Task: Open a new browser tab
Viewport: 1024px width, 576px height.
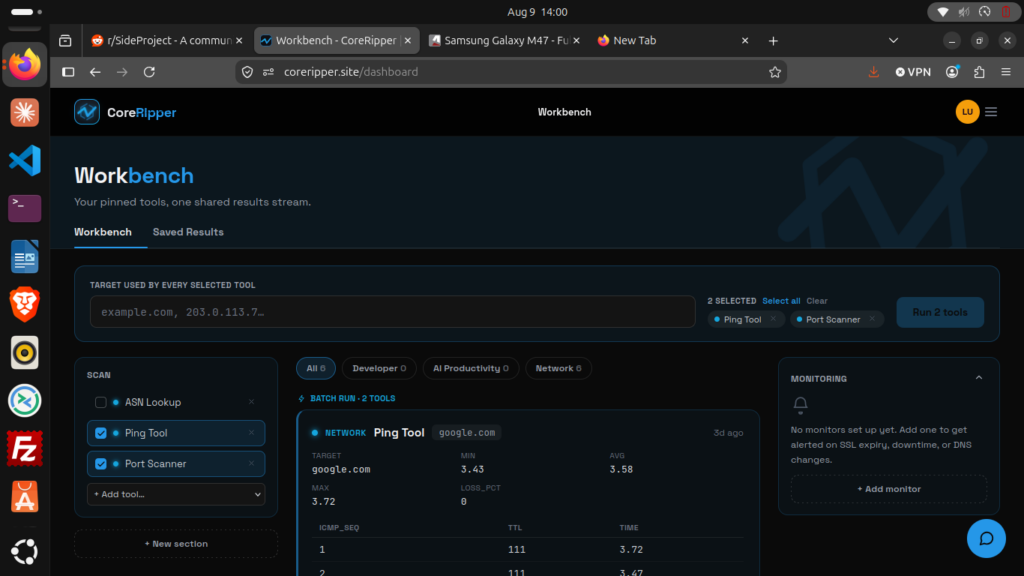Action: [x=773, y=40]
